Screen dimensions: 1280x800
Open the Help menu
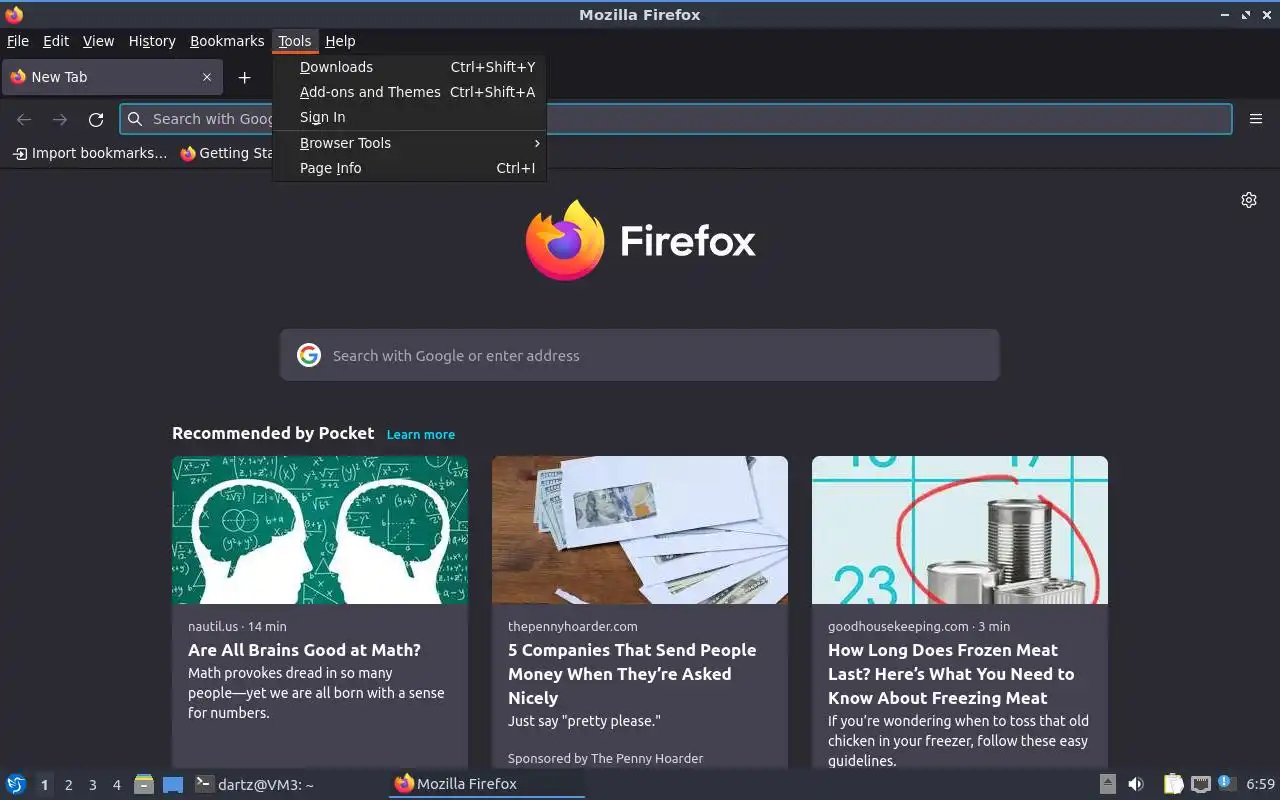tap(340, 41)
